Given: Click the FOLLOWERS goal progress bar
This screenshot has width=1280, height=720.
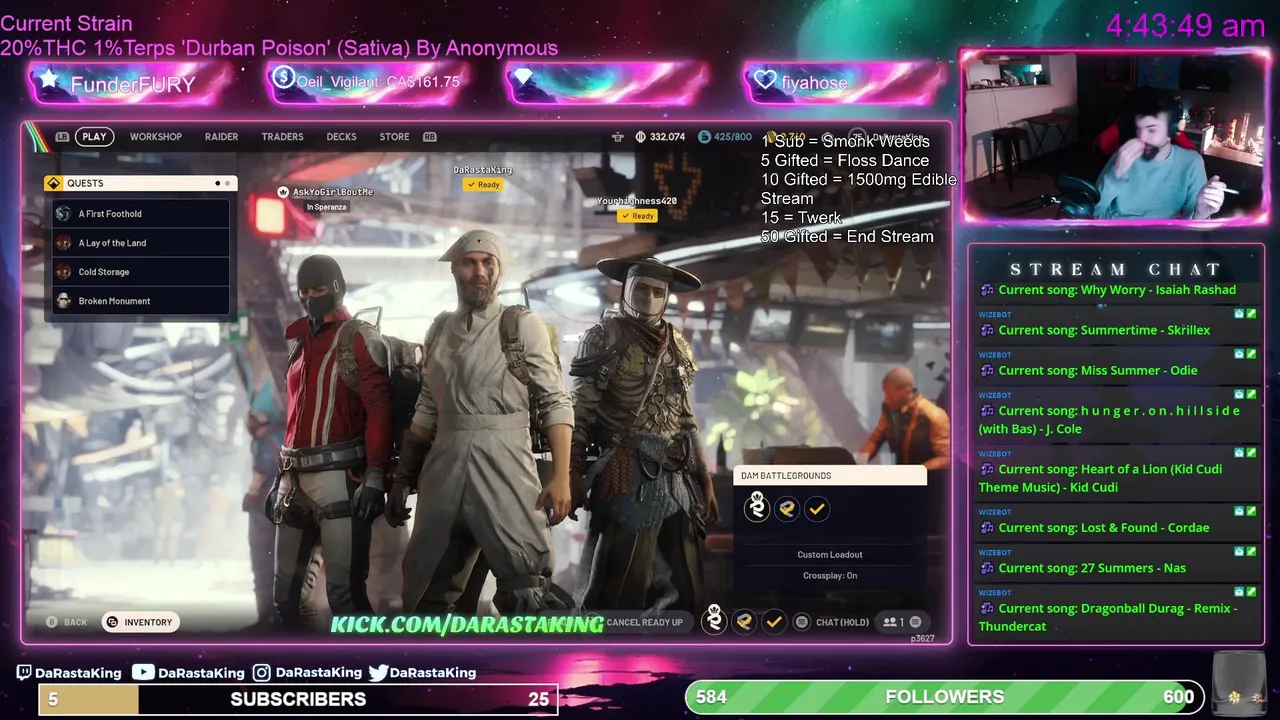Looking at the screenshot, I should (944, 697).
